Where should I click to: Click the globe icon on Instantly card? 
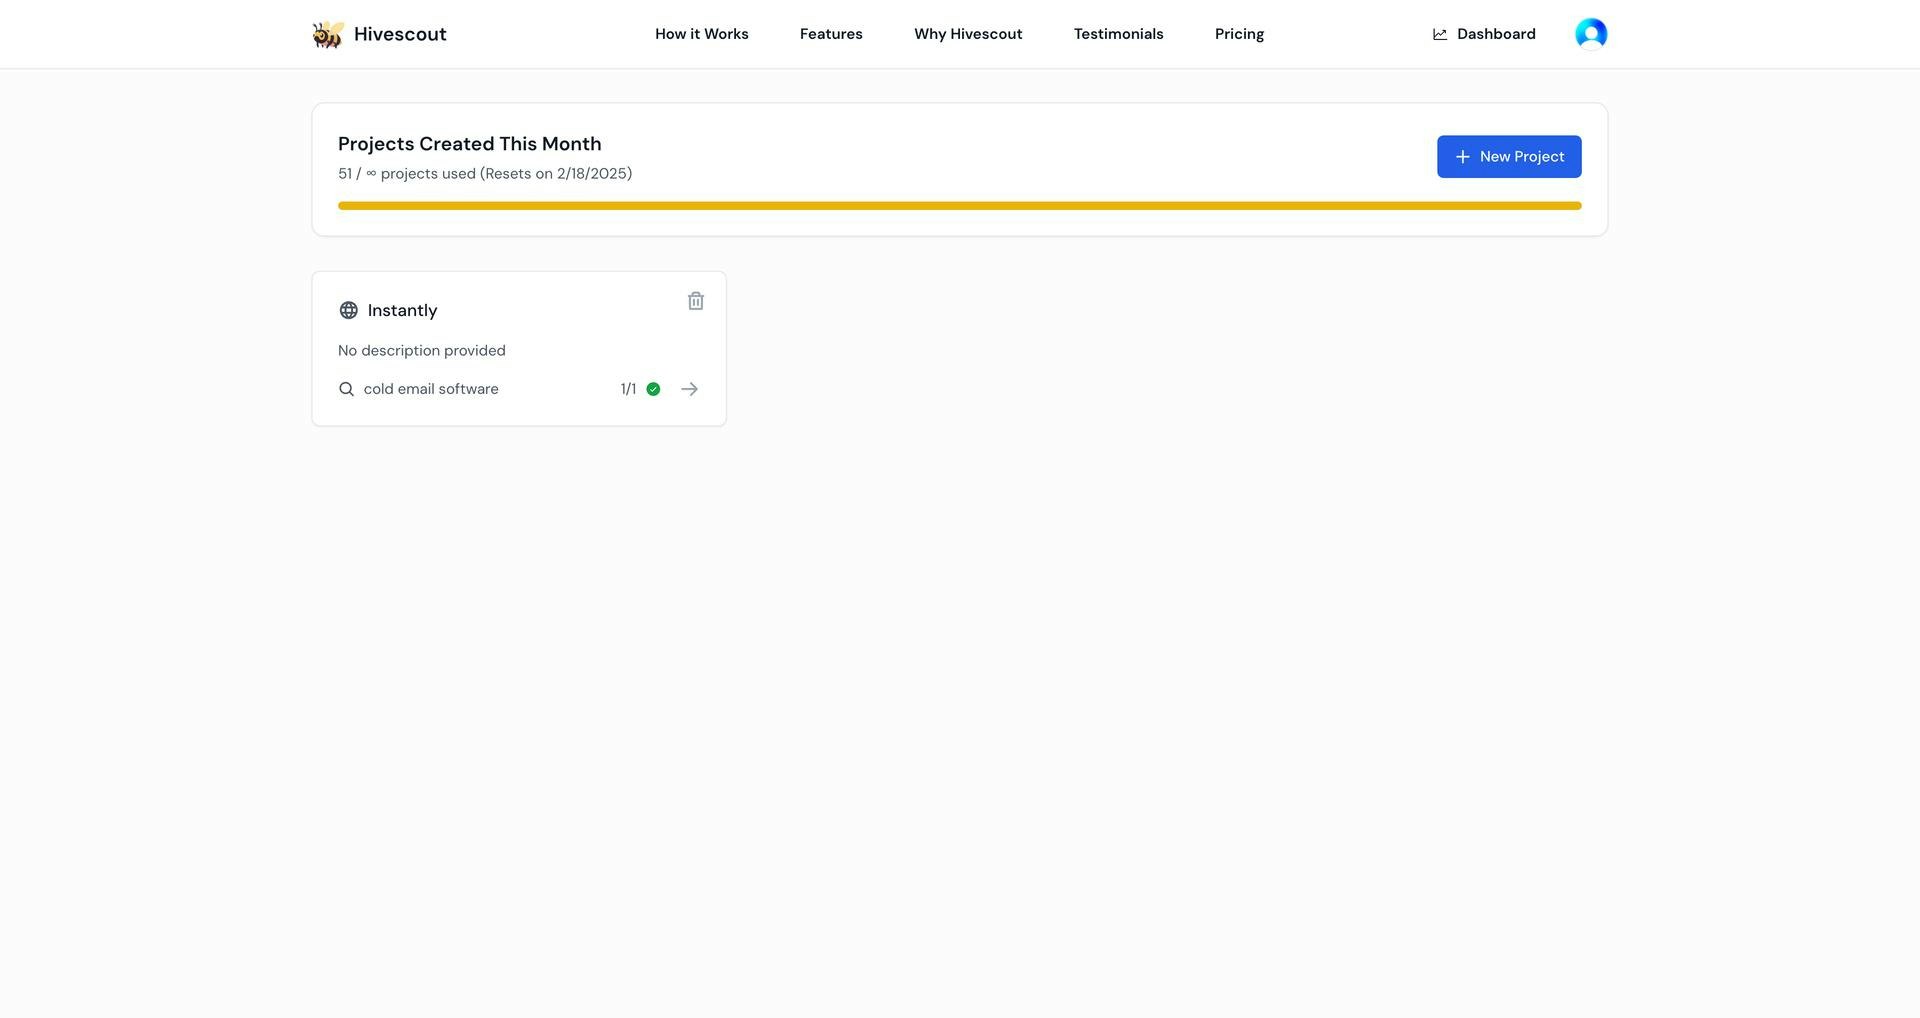pyautogui.click(x=349, y=310)
